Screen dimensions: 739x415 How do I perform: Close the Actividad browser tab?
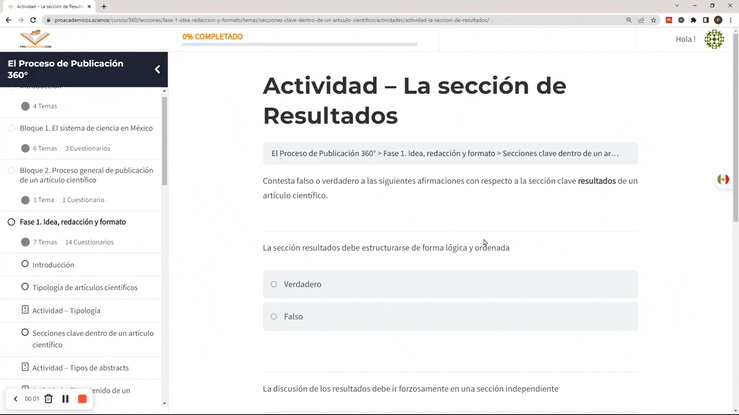(89, 7)
